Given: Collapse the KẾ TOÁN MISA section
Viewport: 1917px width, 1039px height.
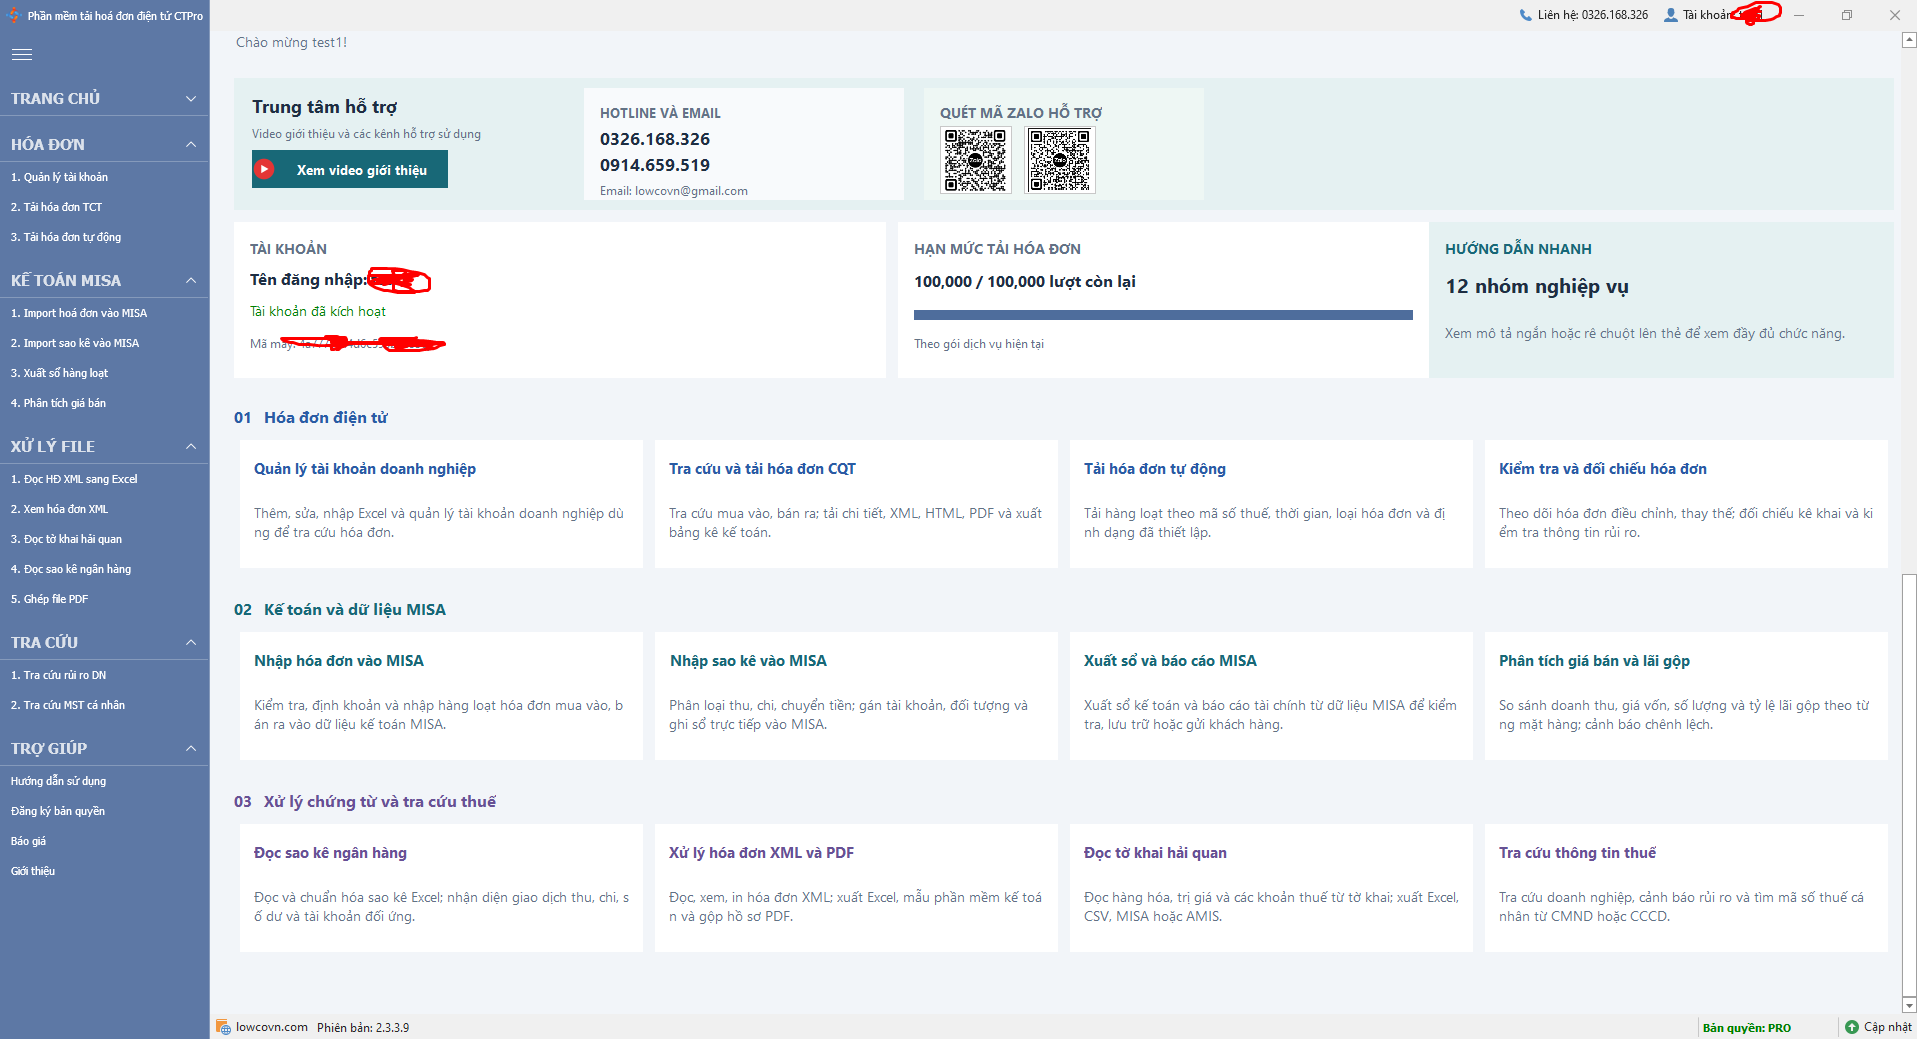Looking at the screenshot, I should 191,280.
